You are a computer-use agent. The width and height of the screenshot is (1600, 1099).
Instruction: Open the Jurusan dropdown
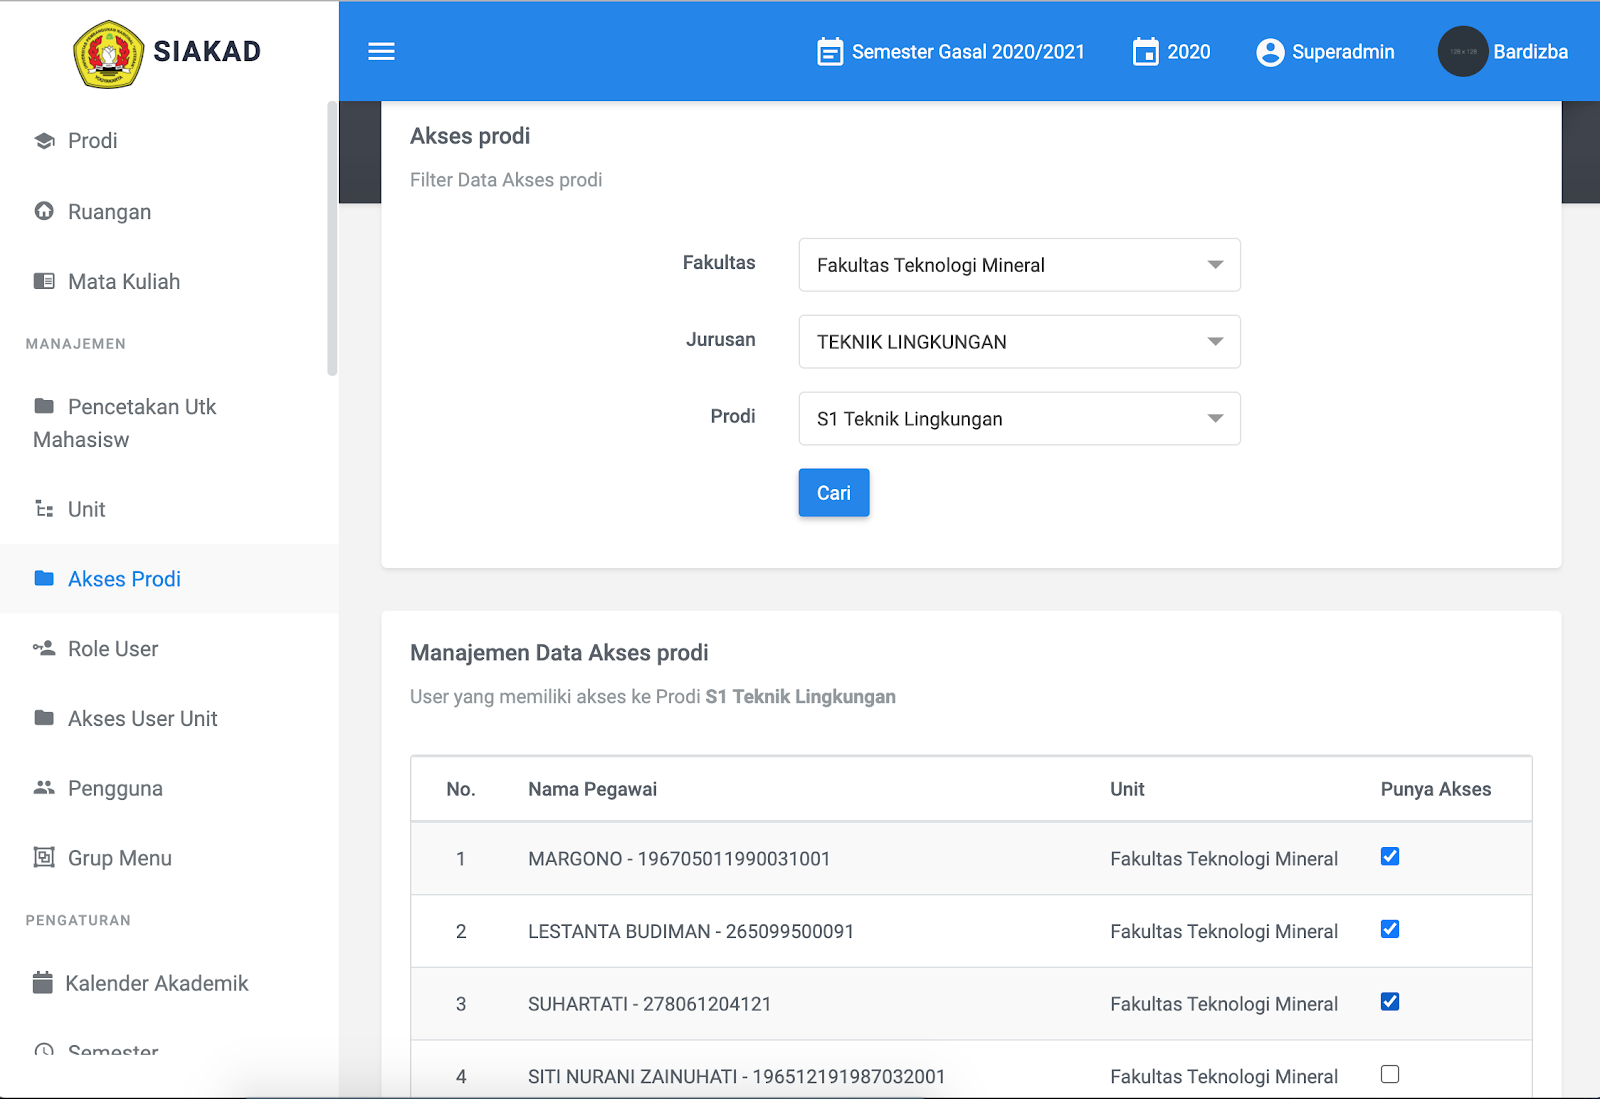tap(1019, 342)
